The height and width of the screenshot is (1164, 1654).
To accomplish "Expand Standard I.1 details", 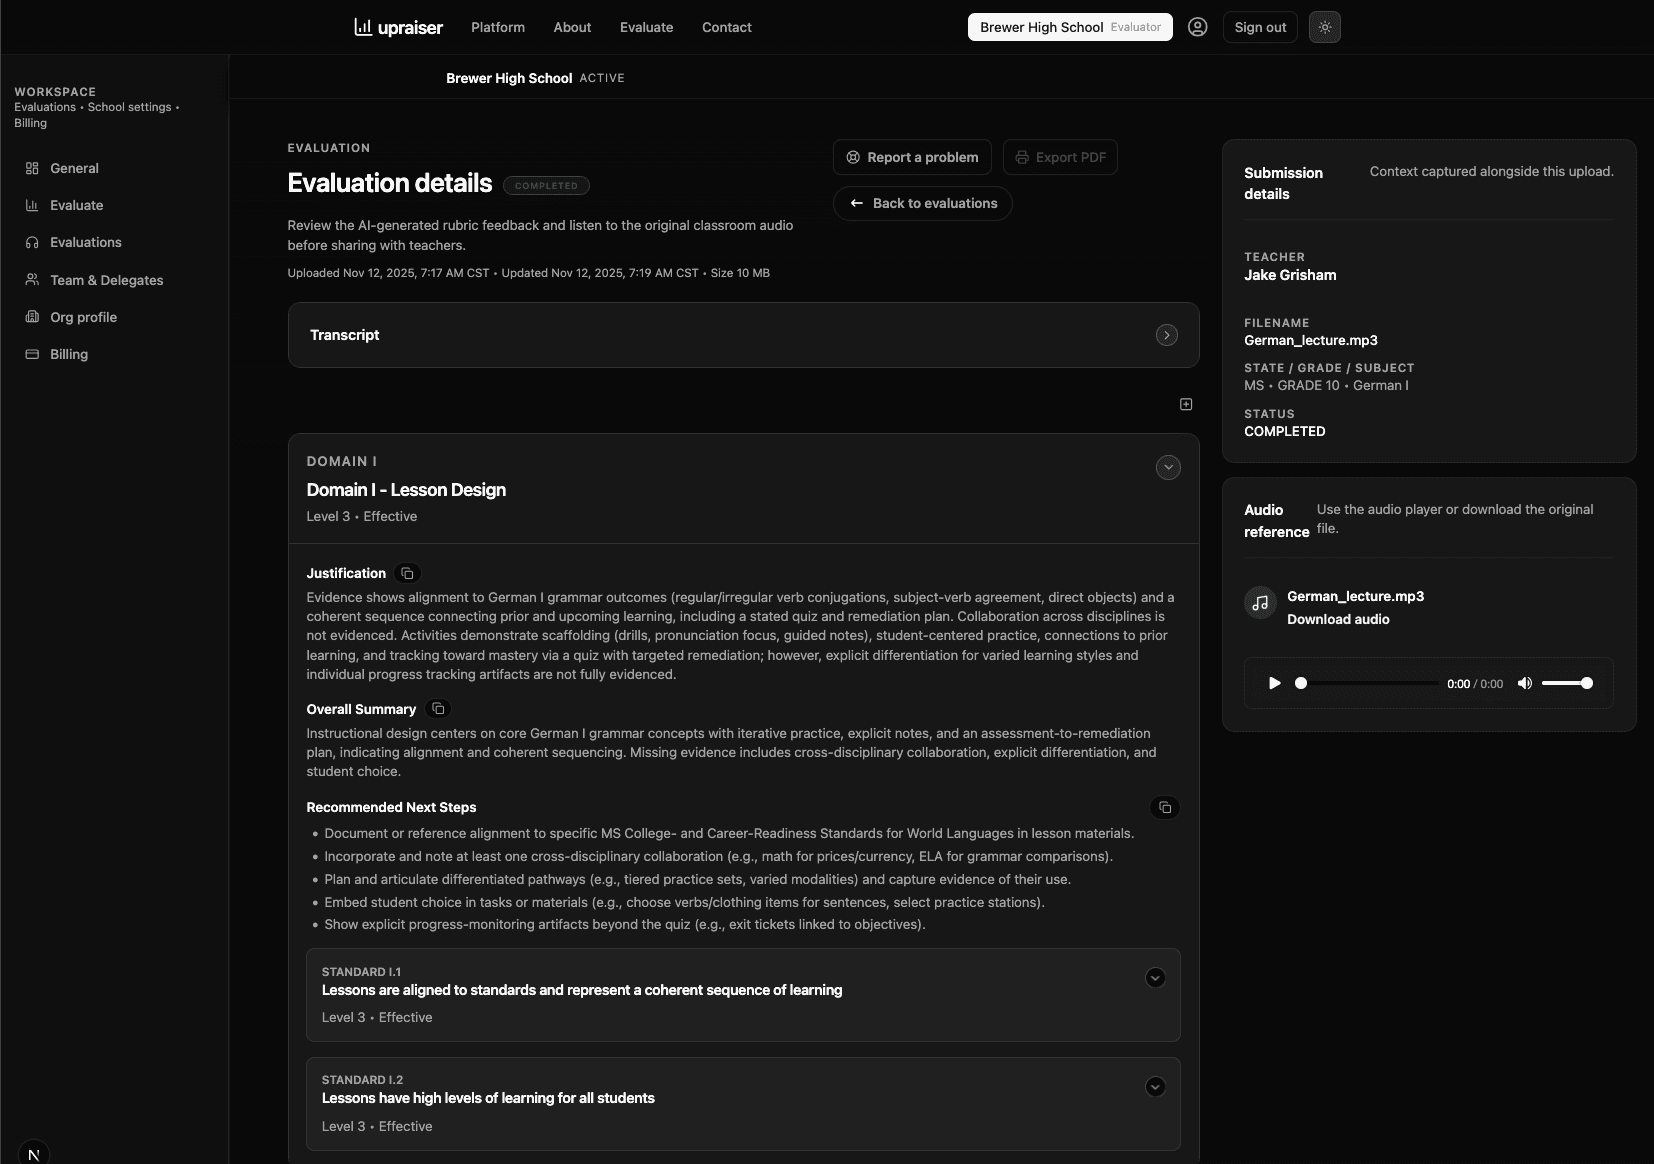I will [x=1155, y=978].
